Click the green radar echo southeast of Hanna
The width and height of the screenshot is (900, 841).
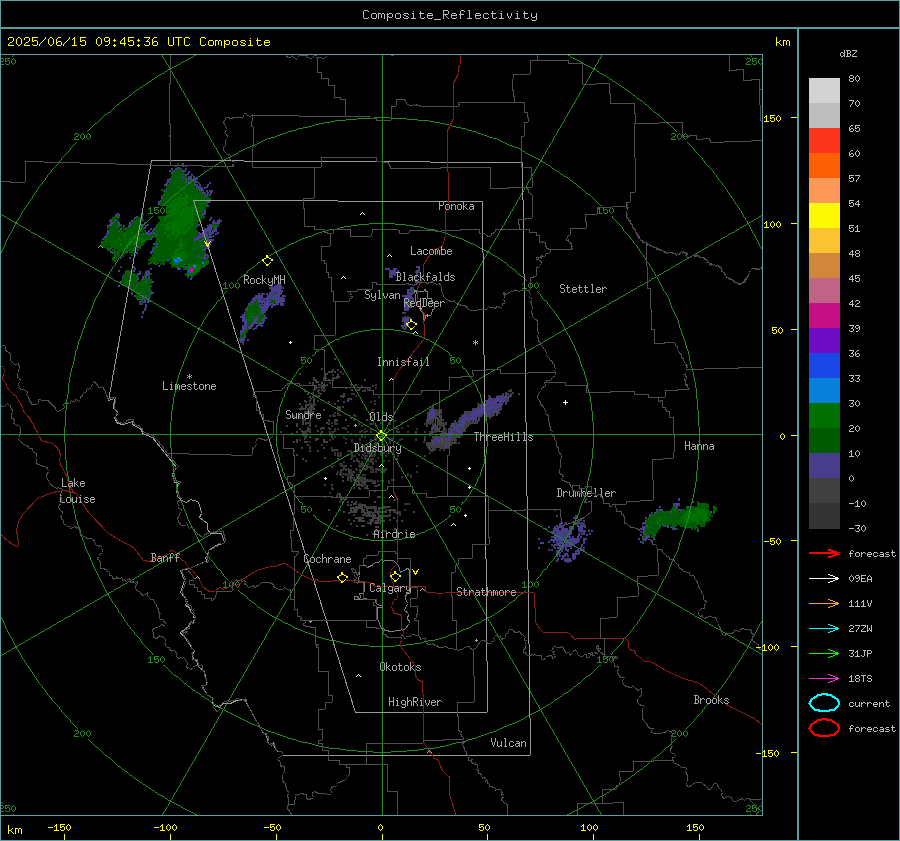click(678, 520)
